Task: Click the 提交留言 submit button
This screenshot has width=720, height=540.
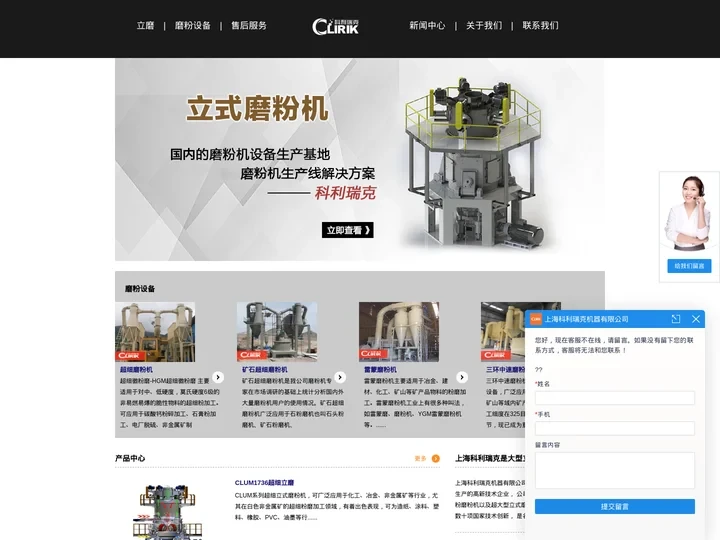Action: tap(615, 506)
